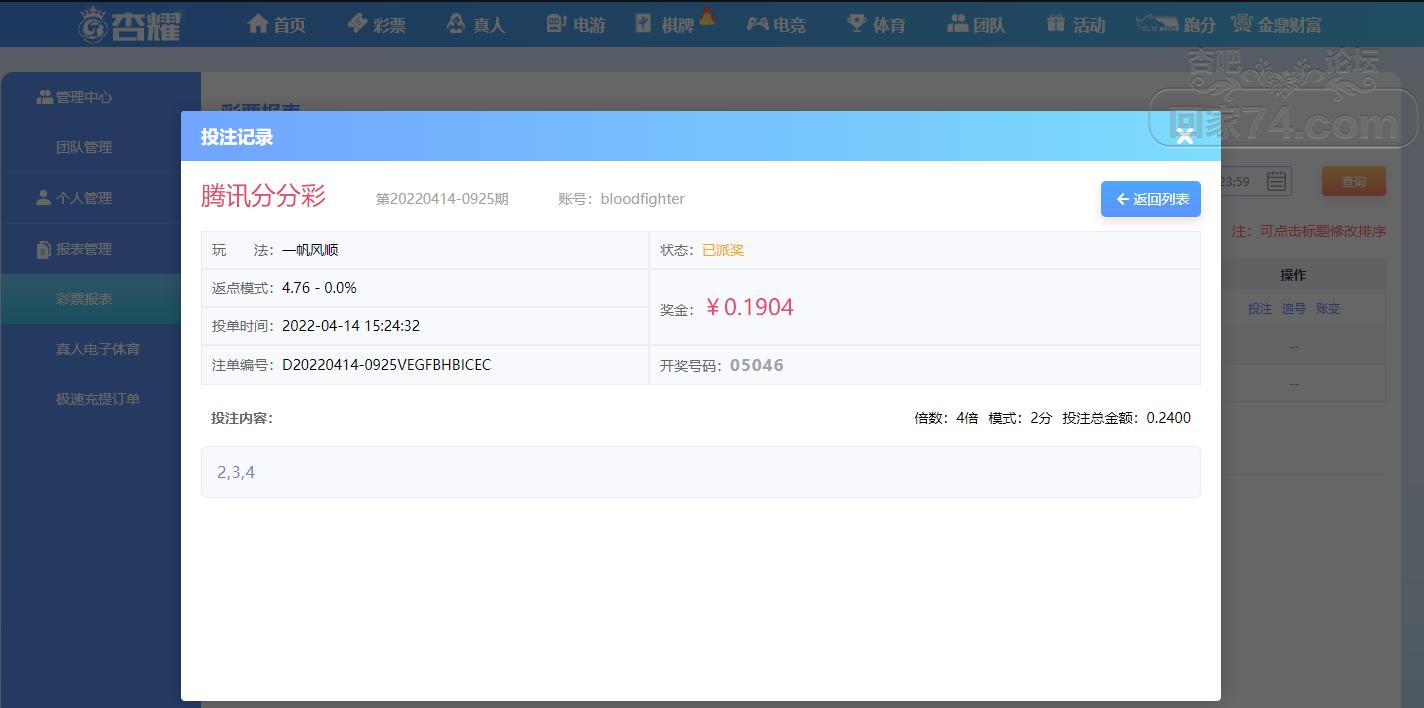Click the 返回列表 back button
Screen dimensions: 1424x708
pos(1151,199)
